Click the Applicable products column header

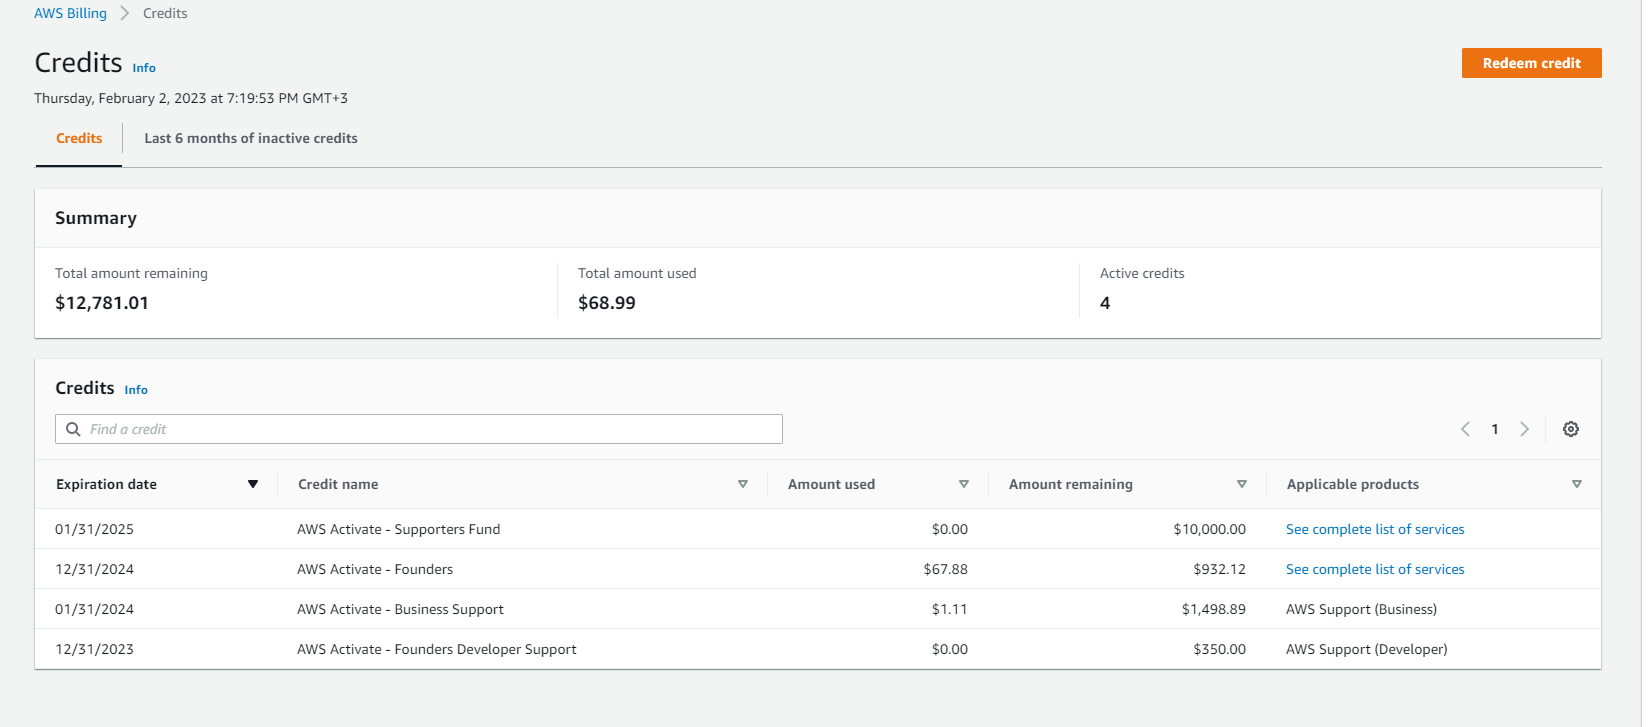click(x=1353, y=484)
